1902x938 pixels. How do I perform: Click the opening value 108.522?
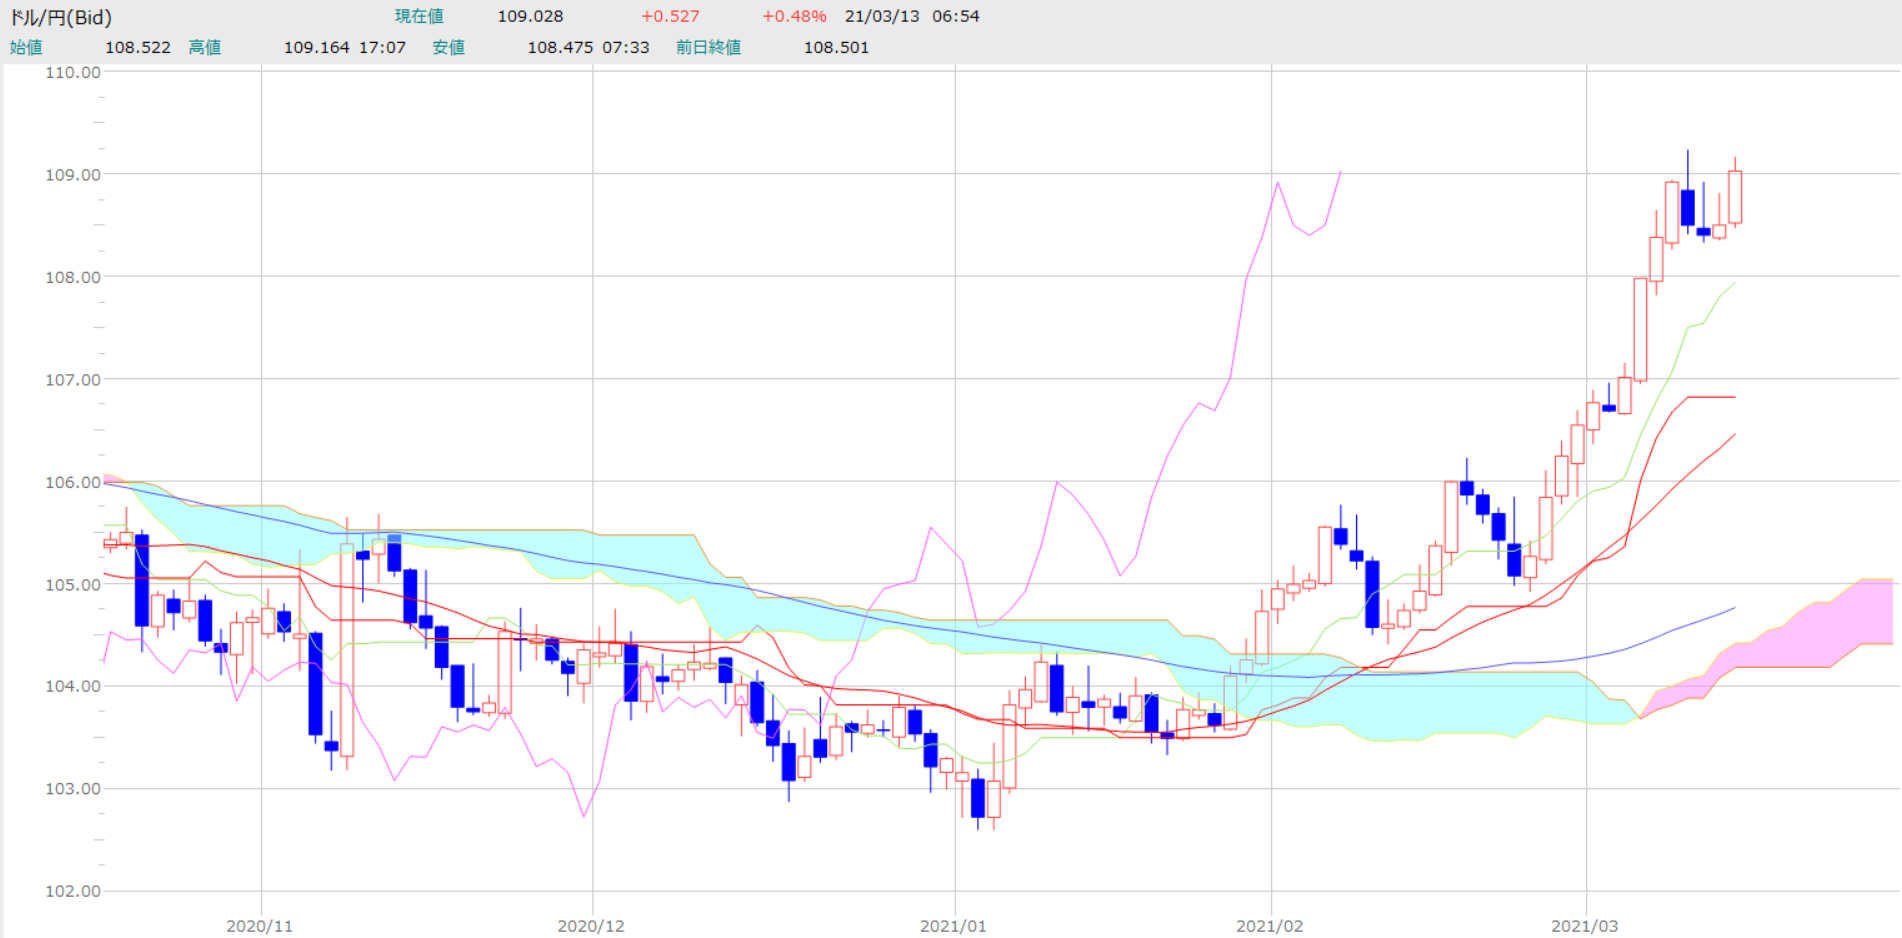138,47
